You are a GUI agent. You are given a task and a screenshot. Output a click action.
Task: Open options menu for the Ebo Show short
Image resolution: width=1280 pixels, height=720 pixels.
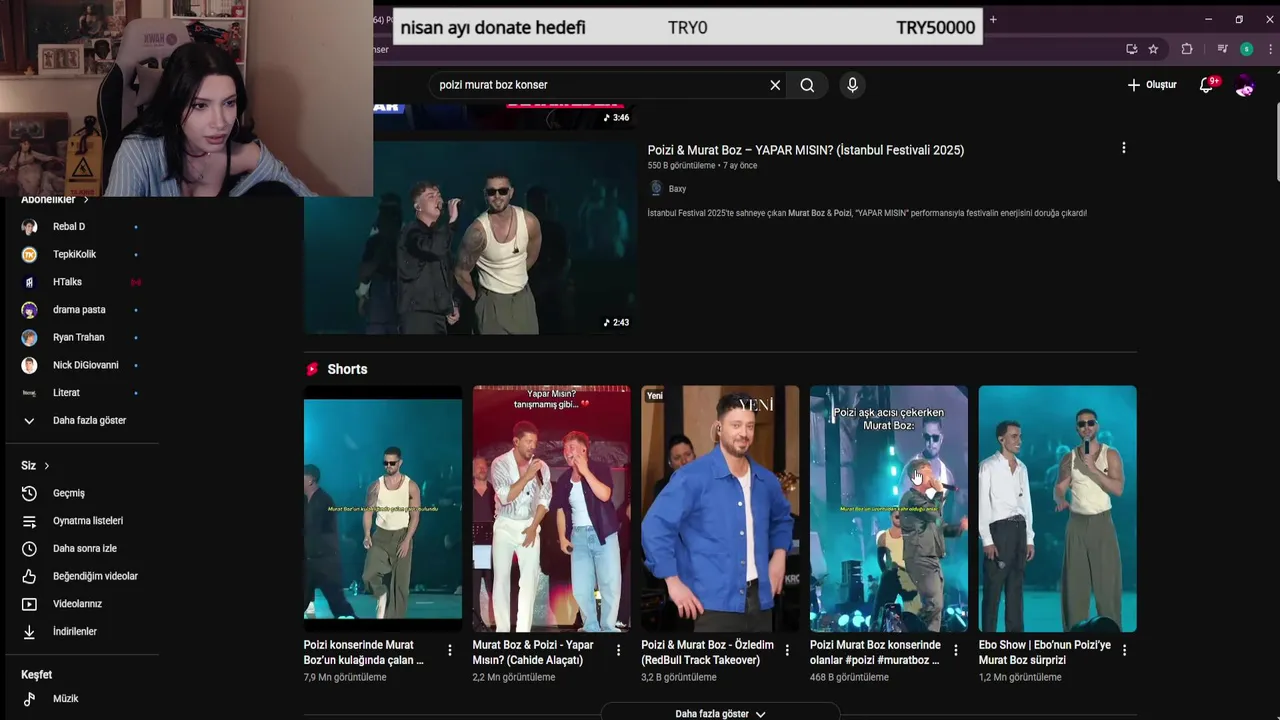1124,650
